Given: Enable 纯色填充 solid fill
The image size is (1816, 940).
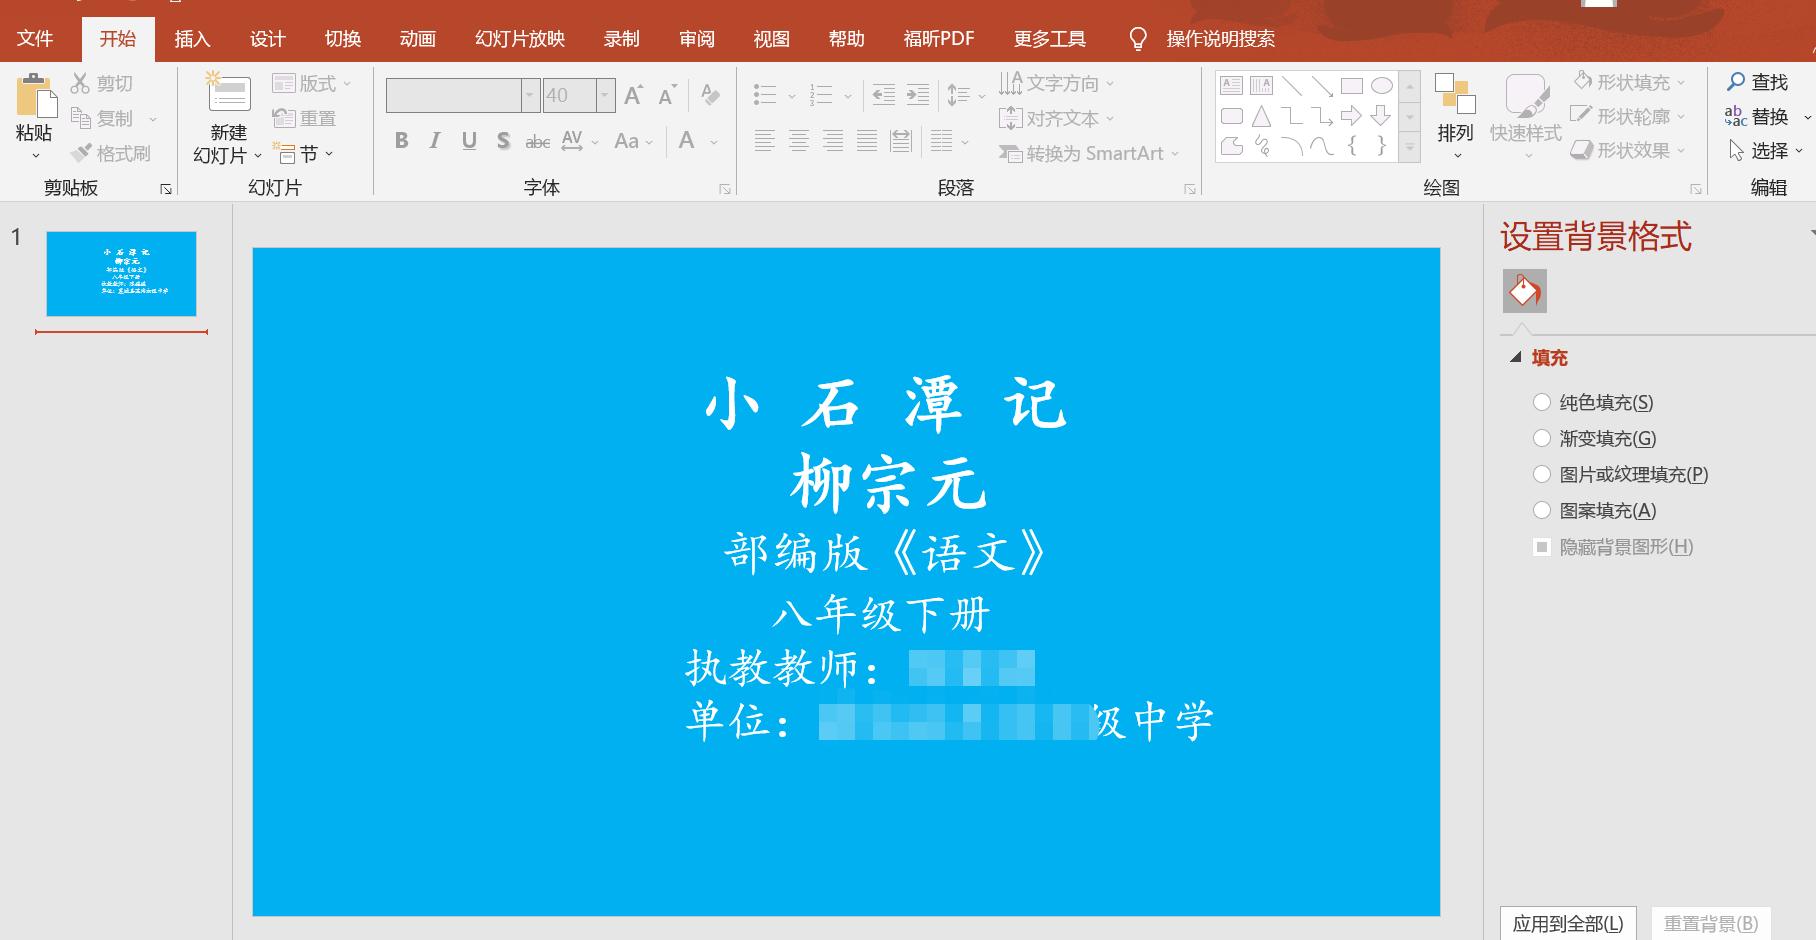Looking at the screenshot, I should coord(1543,402).
